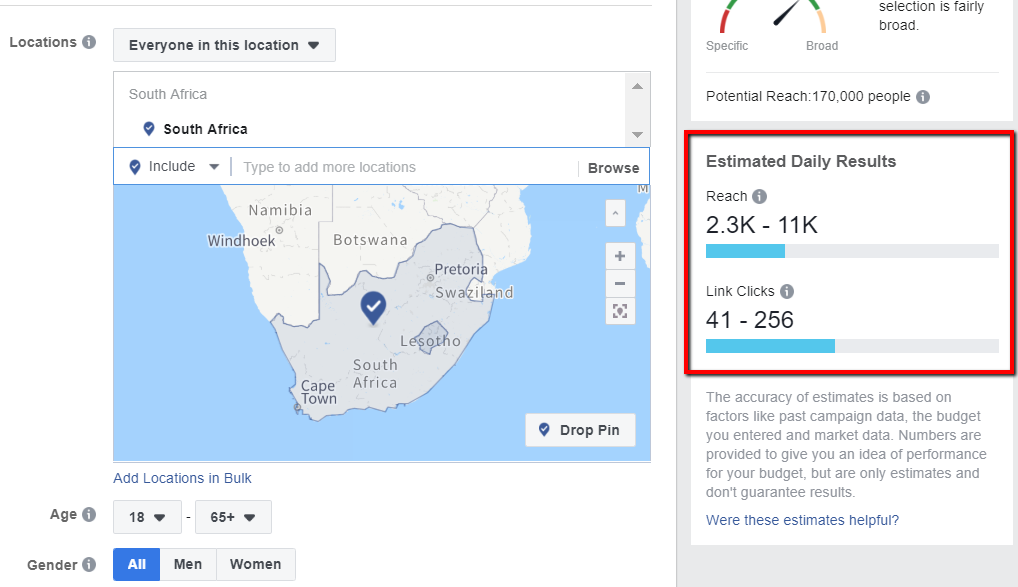This screenshot has width=1018, height=587.
Task: Zoom out on the map
Action: 620,283
